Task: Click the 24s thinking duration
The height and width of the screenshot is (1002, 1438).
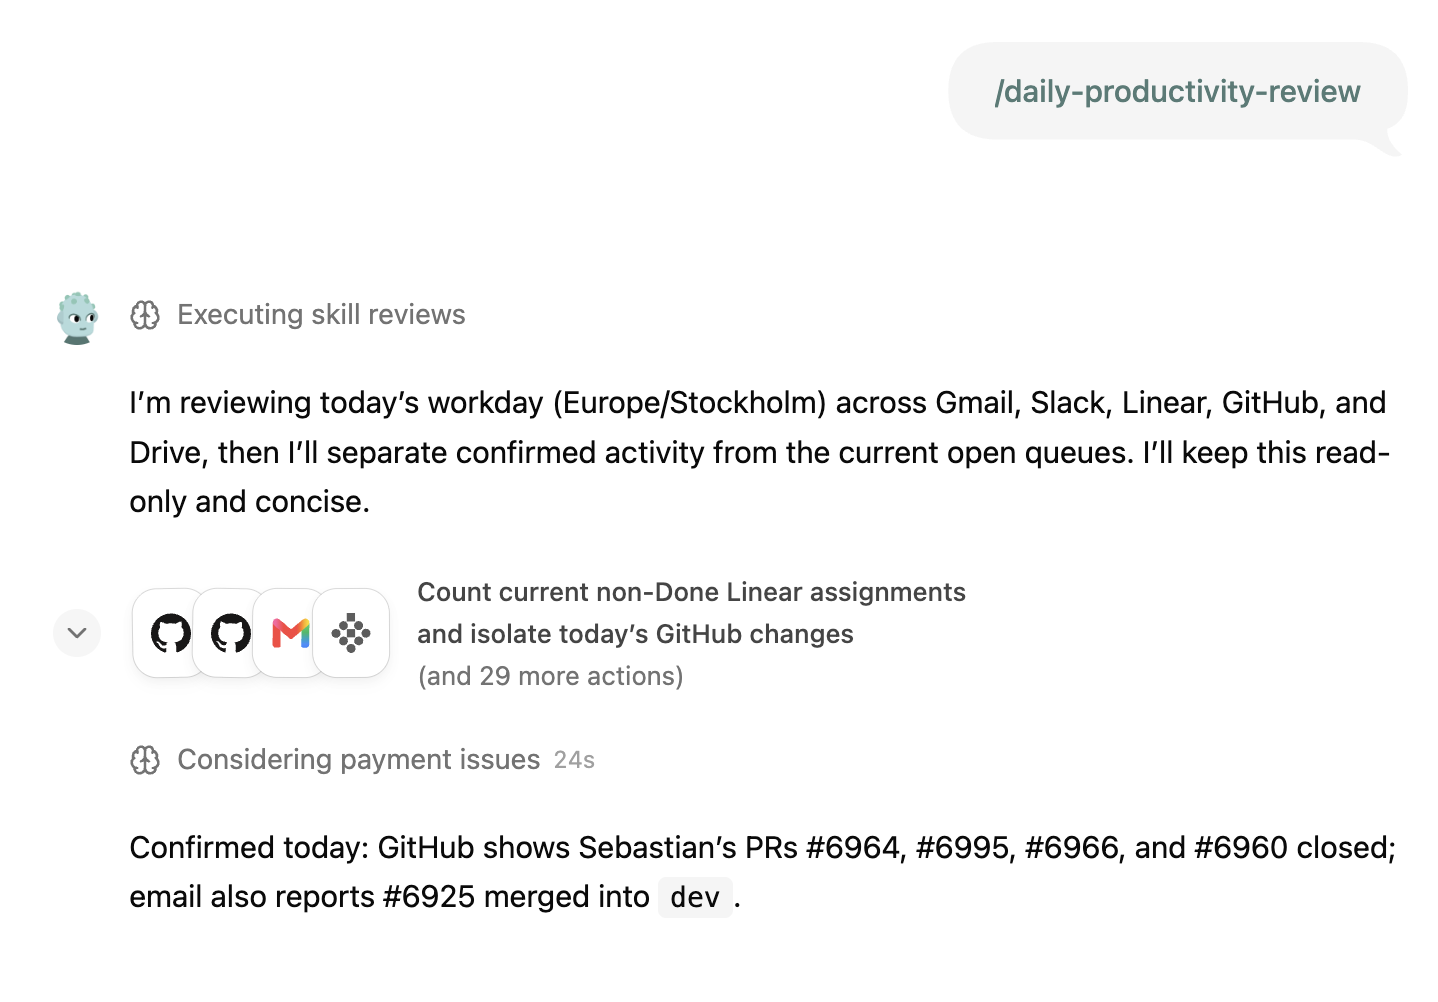Action: pos(574,761)
